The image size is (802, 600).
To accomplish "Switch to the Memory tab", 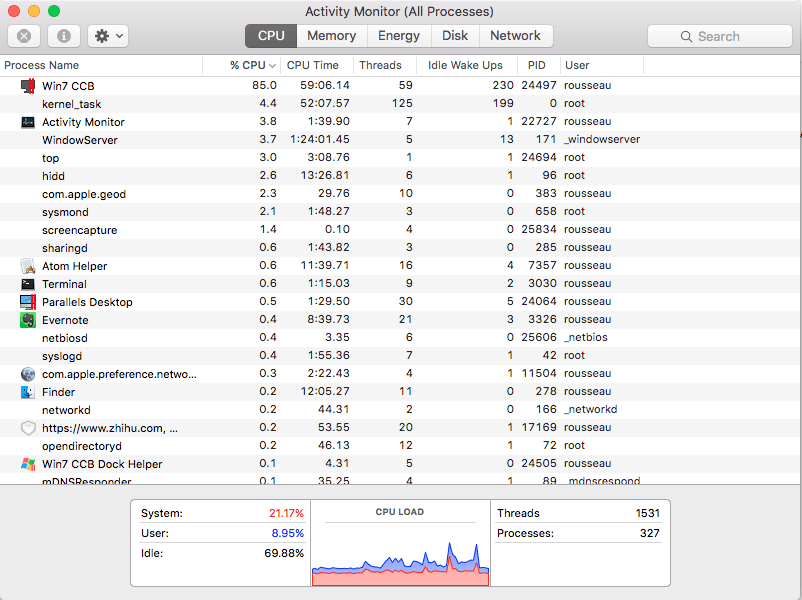I will click(331, 36).
